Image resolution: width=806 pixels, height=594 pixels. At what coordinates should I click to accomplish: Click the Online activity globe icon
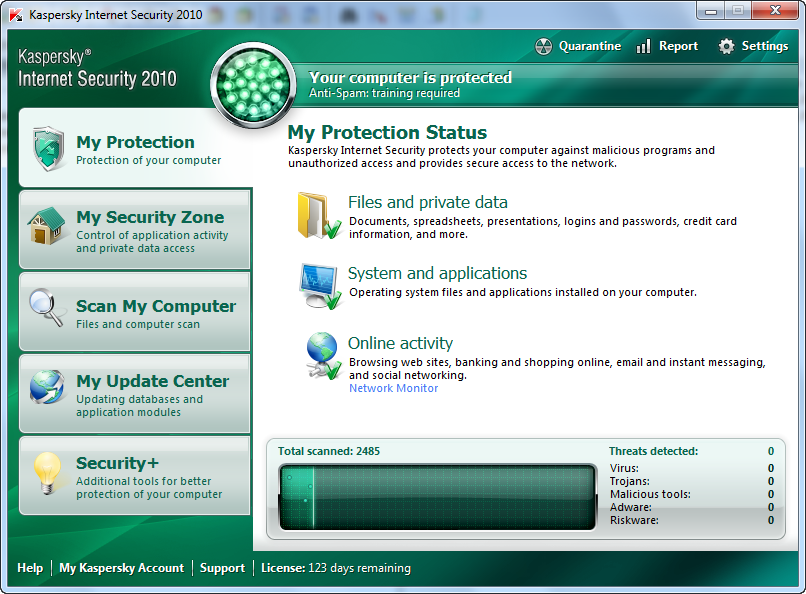coord(322,355)
